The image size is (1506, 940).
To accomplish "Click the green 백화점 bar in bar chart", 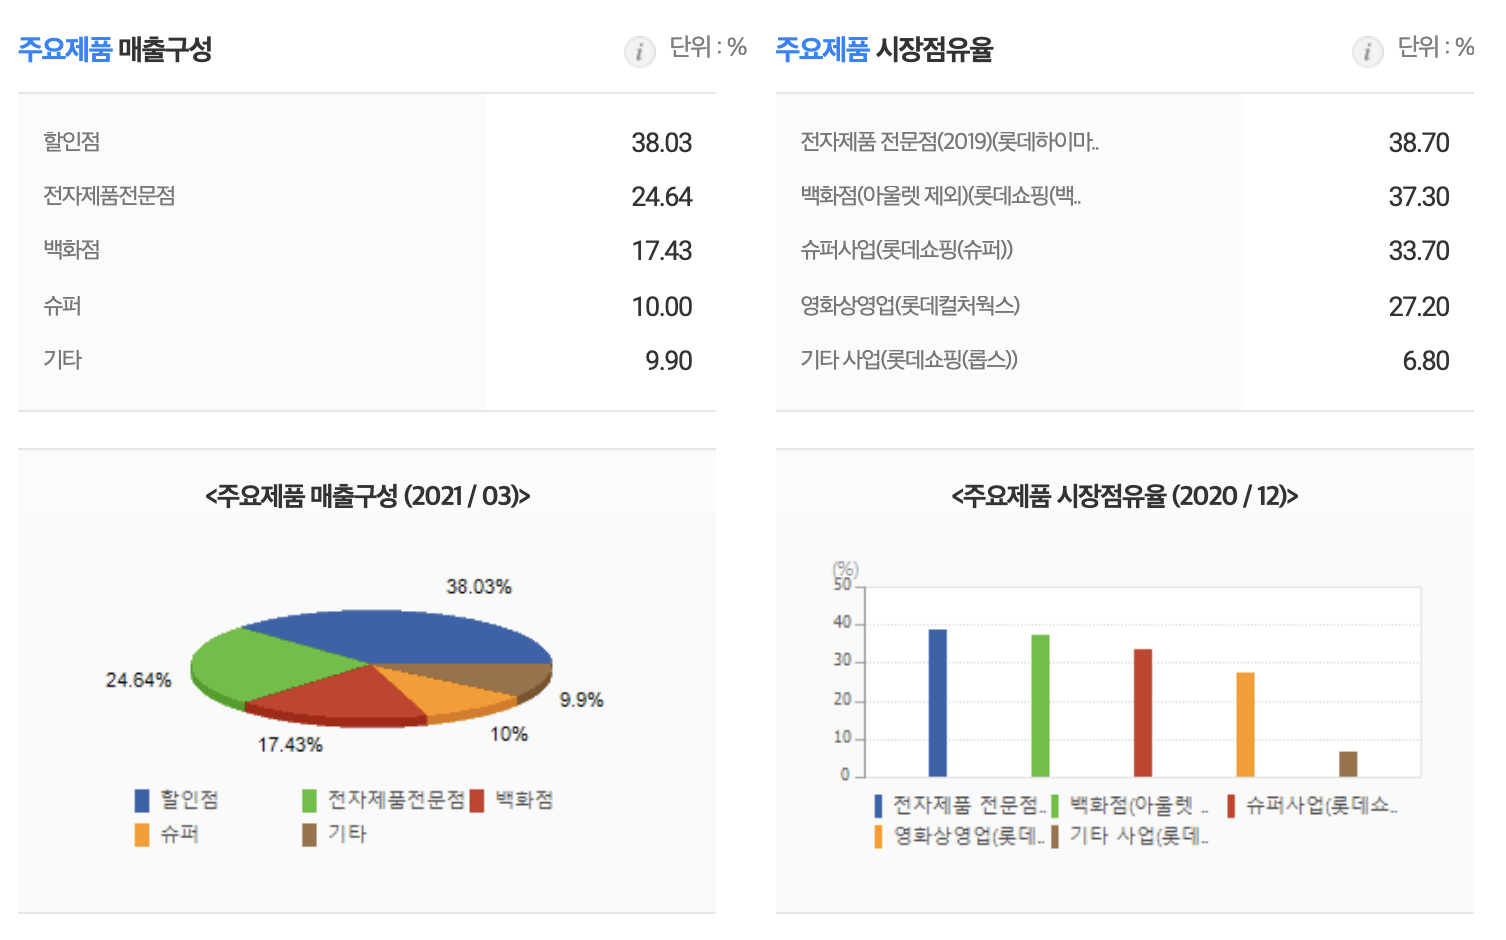I will click(x=1040, y=706).
